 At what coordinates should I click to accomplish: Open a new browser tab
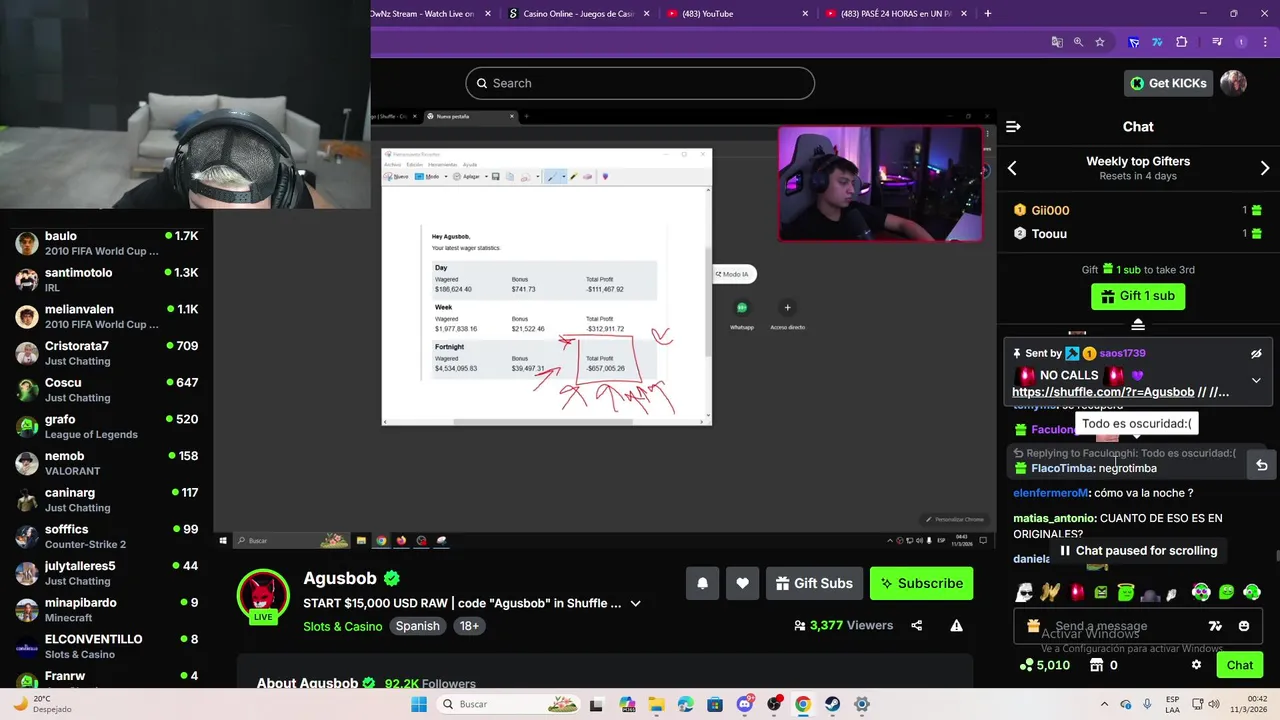pyautogui.click(x=988, y=14)
